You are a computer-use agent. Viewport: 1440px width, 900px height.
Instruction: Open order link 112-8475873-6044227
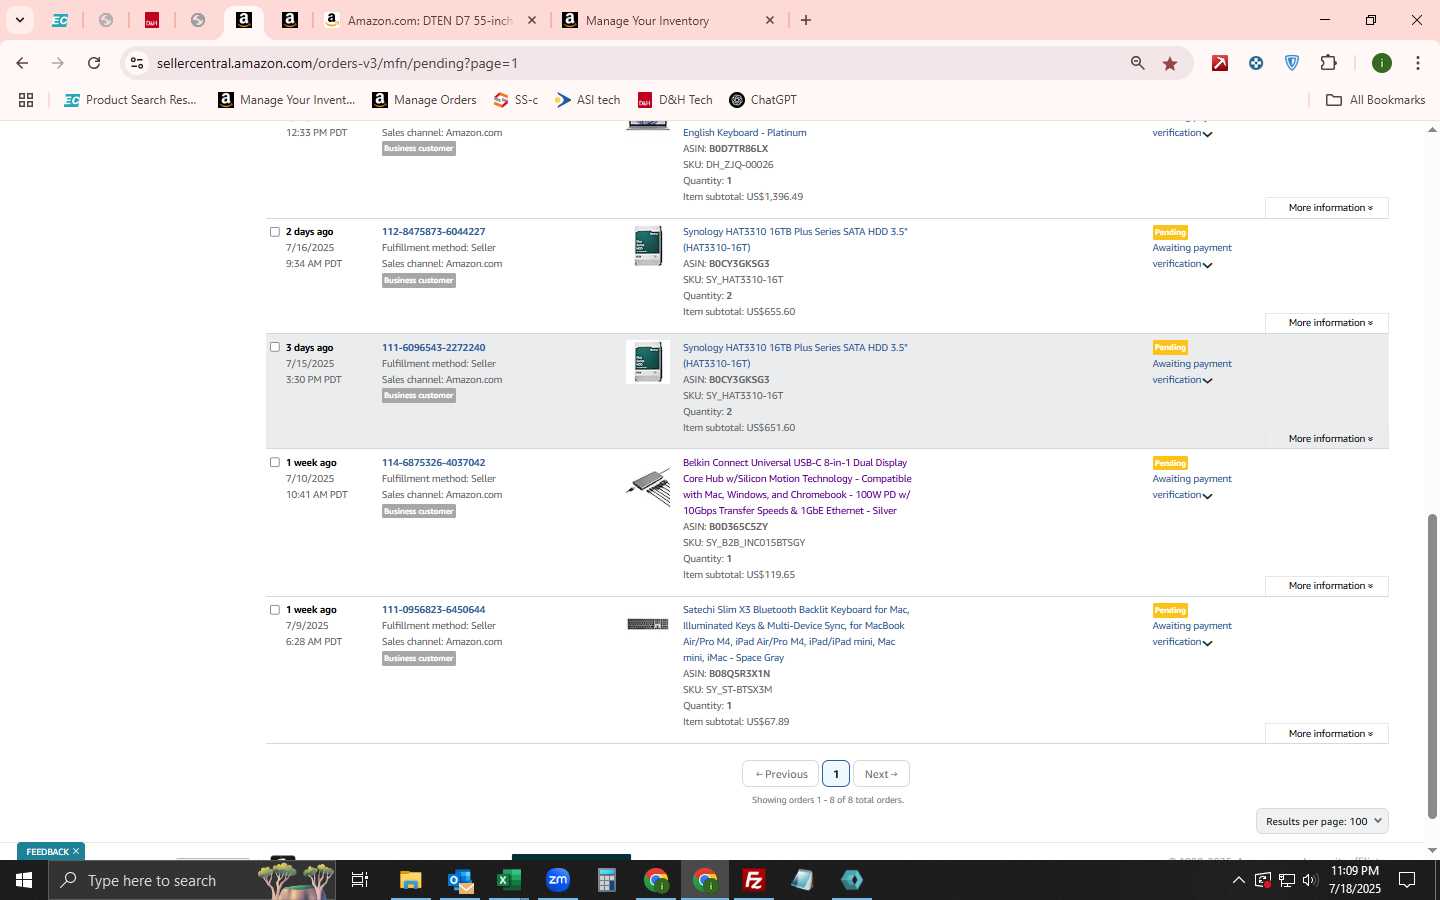[433, 232]
